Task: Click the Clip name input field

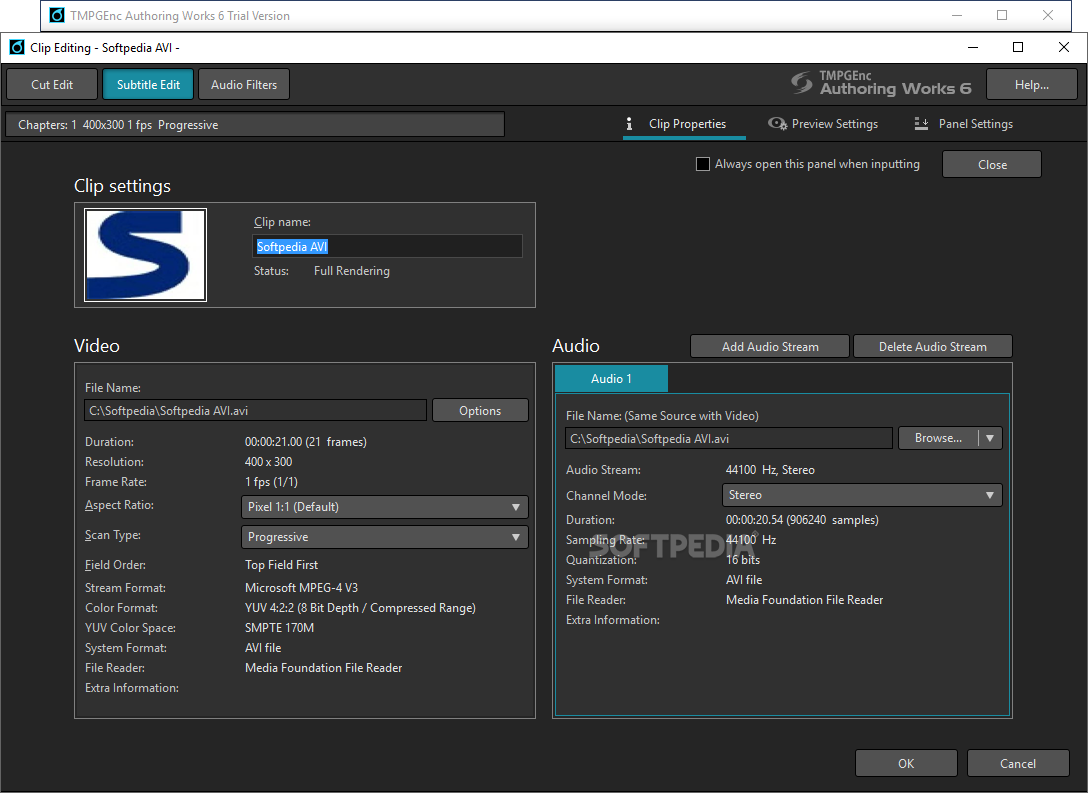Action: point(387,246)
